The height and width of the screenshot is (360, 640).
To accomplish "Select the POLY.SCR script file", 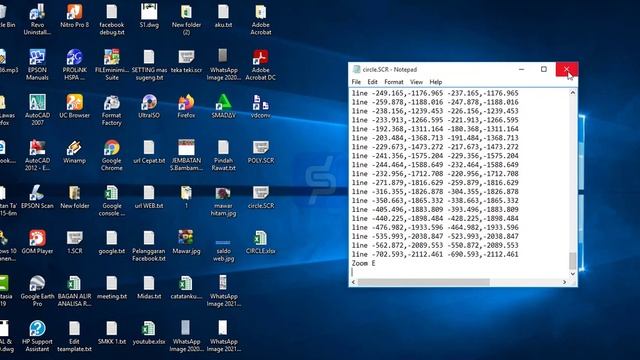I will [261, 152].
